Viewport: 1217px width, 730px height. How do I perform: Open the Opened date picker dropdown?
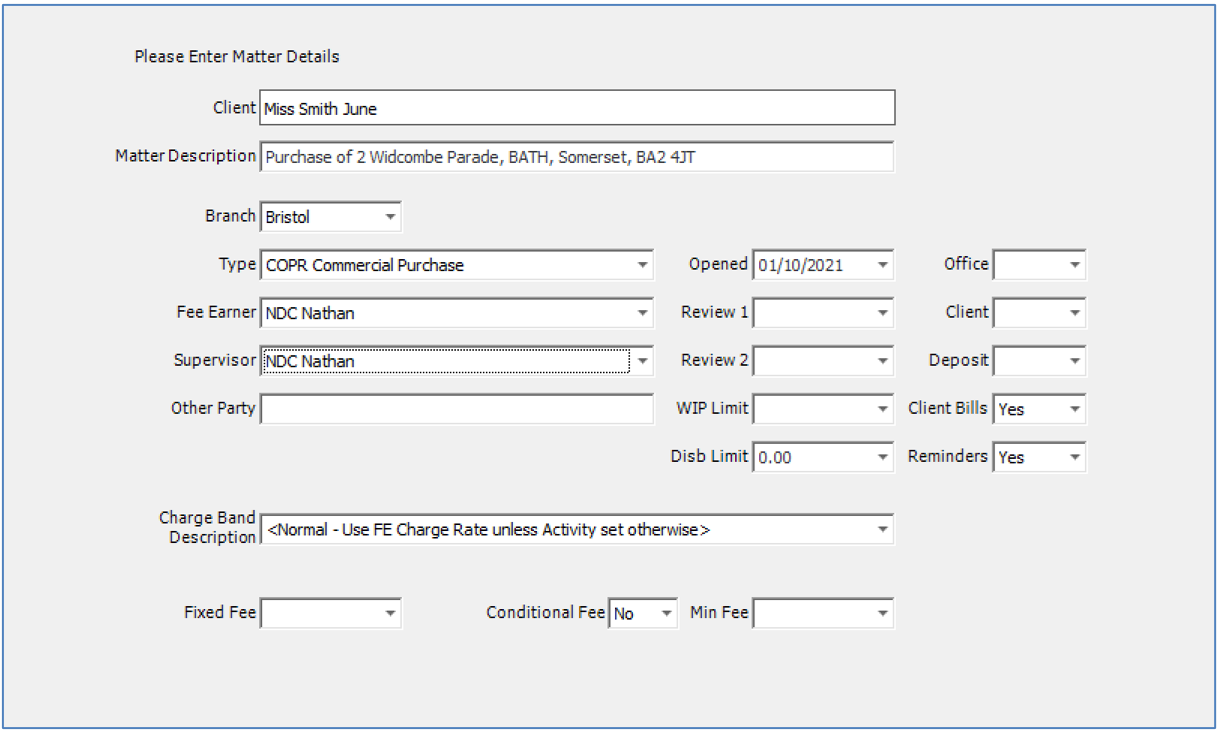[882, 265]
